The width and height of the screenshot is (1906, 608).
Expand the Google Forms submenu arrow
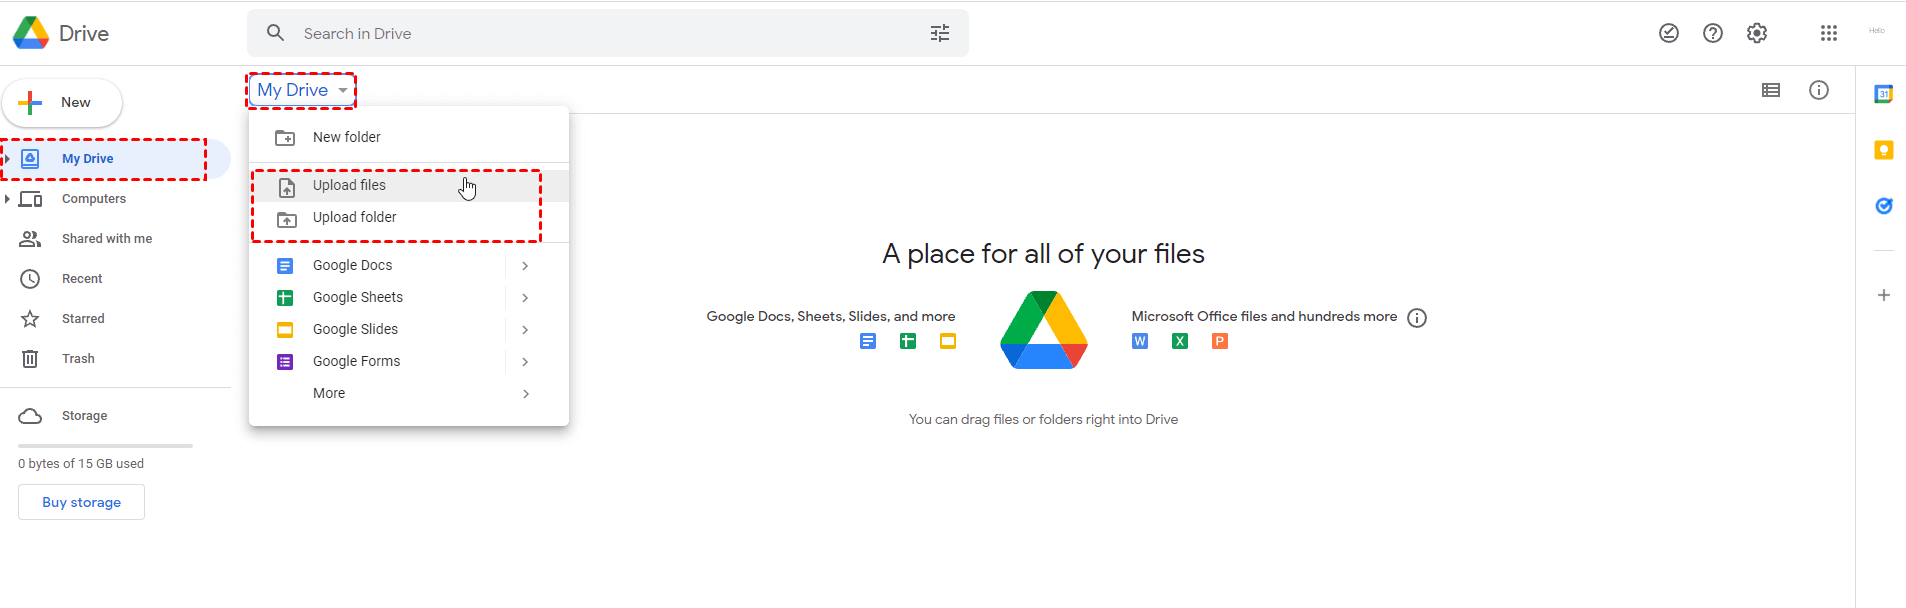[x=525, y=362]
